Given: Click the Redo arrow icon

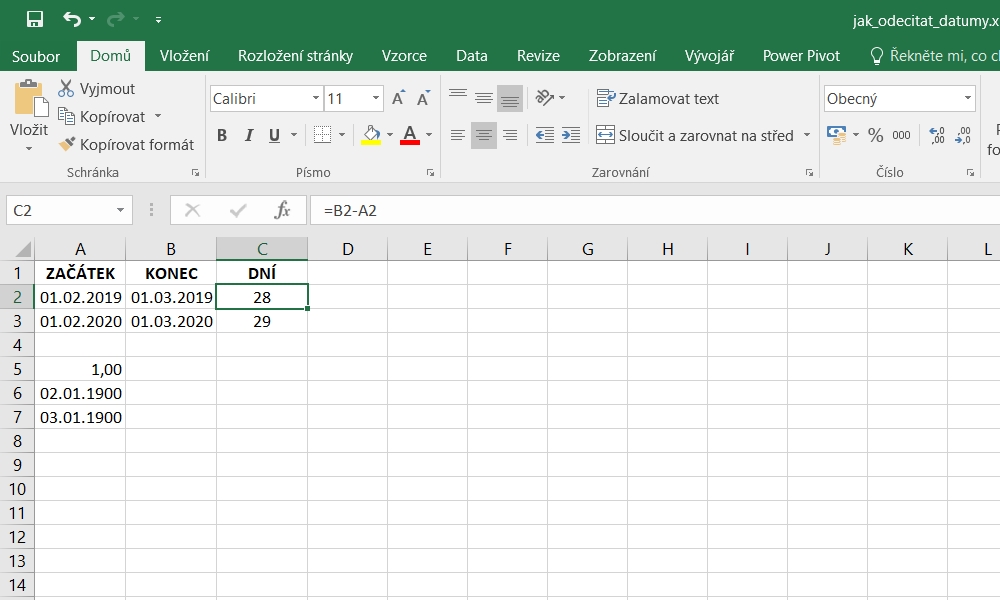Looking at the screenshot, I should 115,19.
